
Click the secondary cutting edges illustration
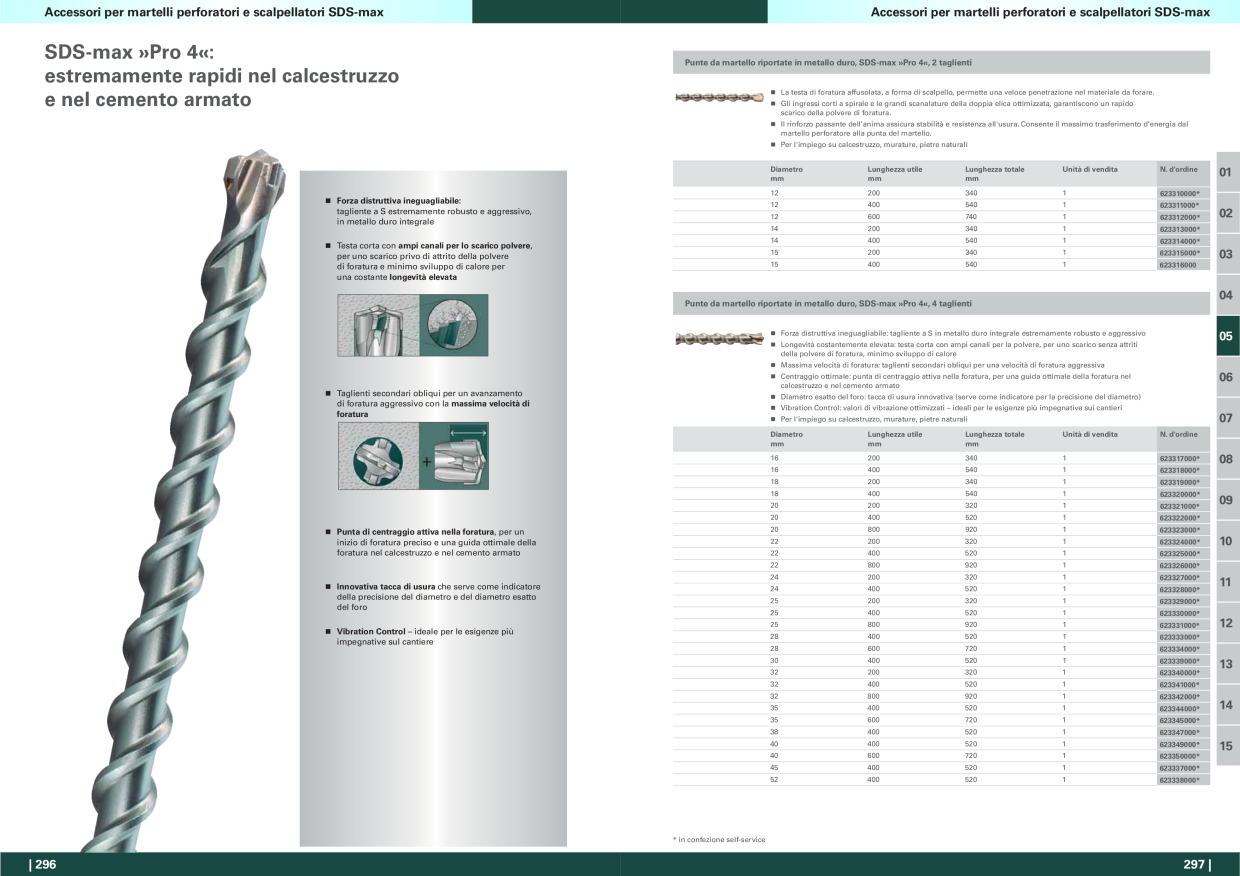pos(413,455)
